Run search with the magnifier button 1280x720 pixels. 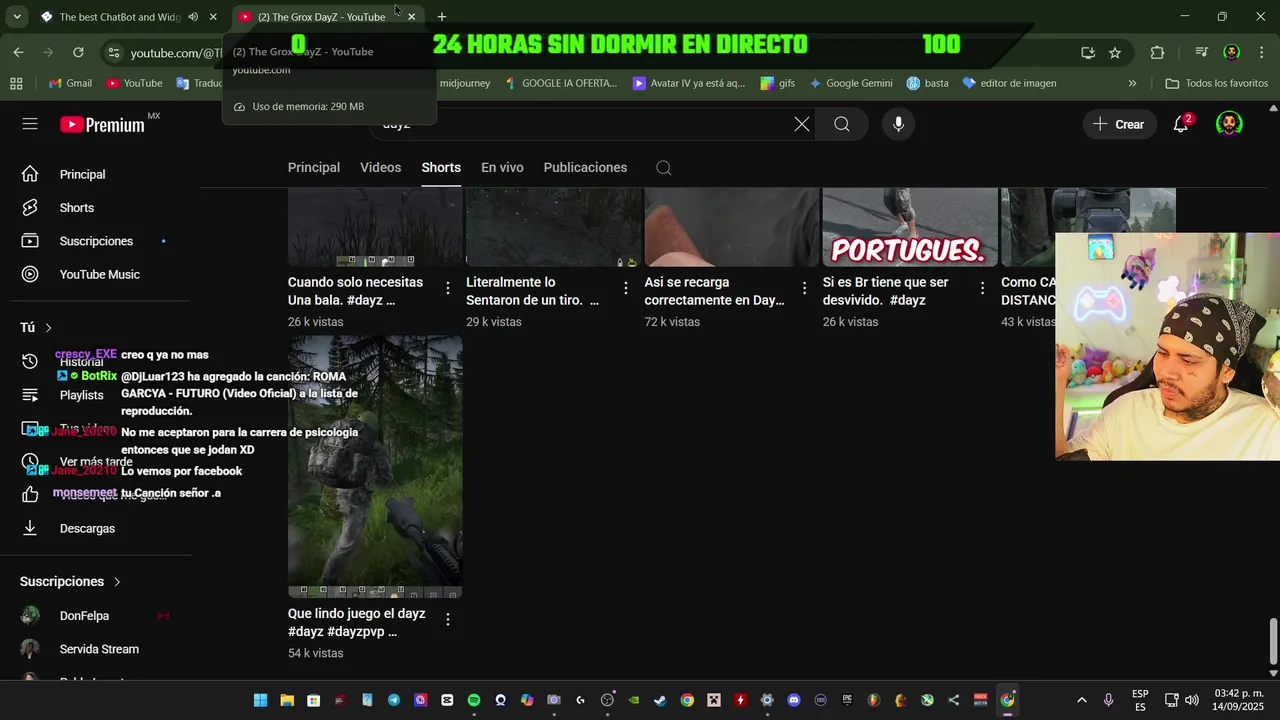tap(842, 124)
